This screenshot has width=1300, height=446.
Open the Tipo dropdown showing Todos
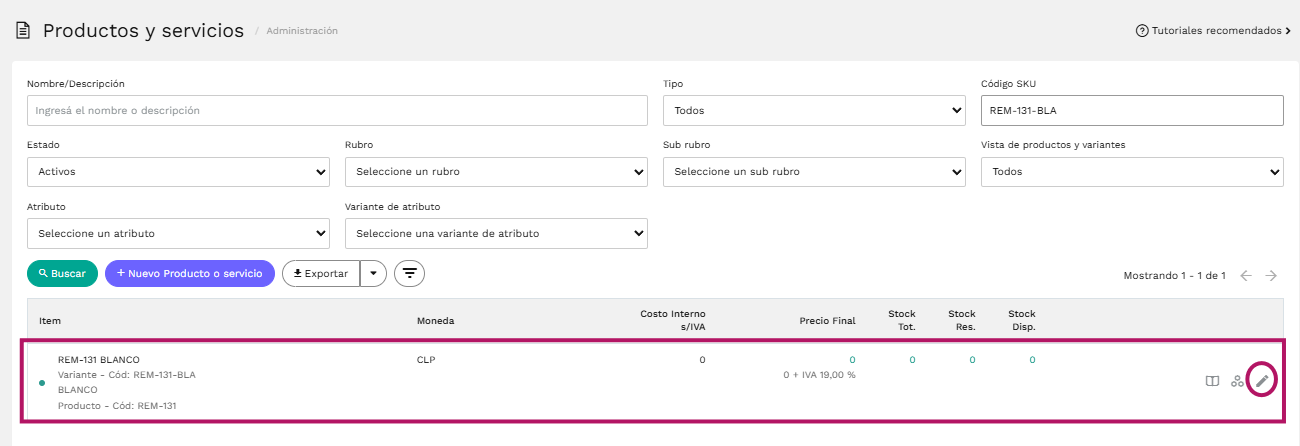click(814, 110)
